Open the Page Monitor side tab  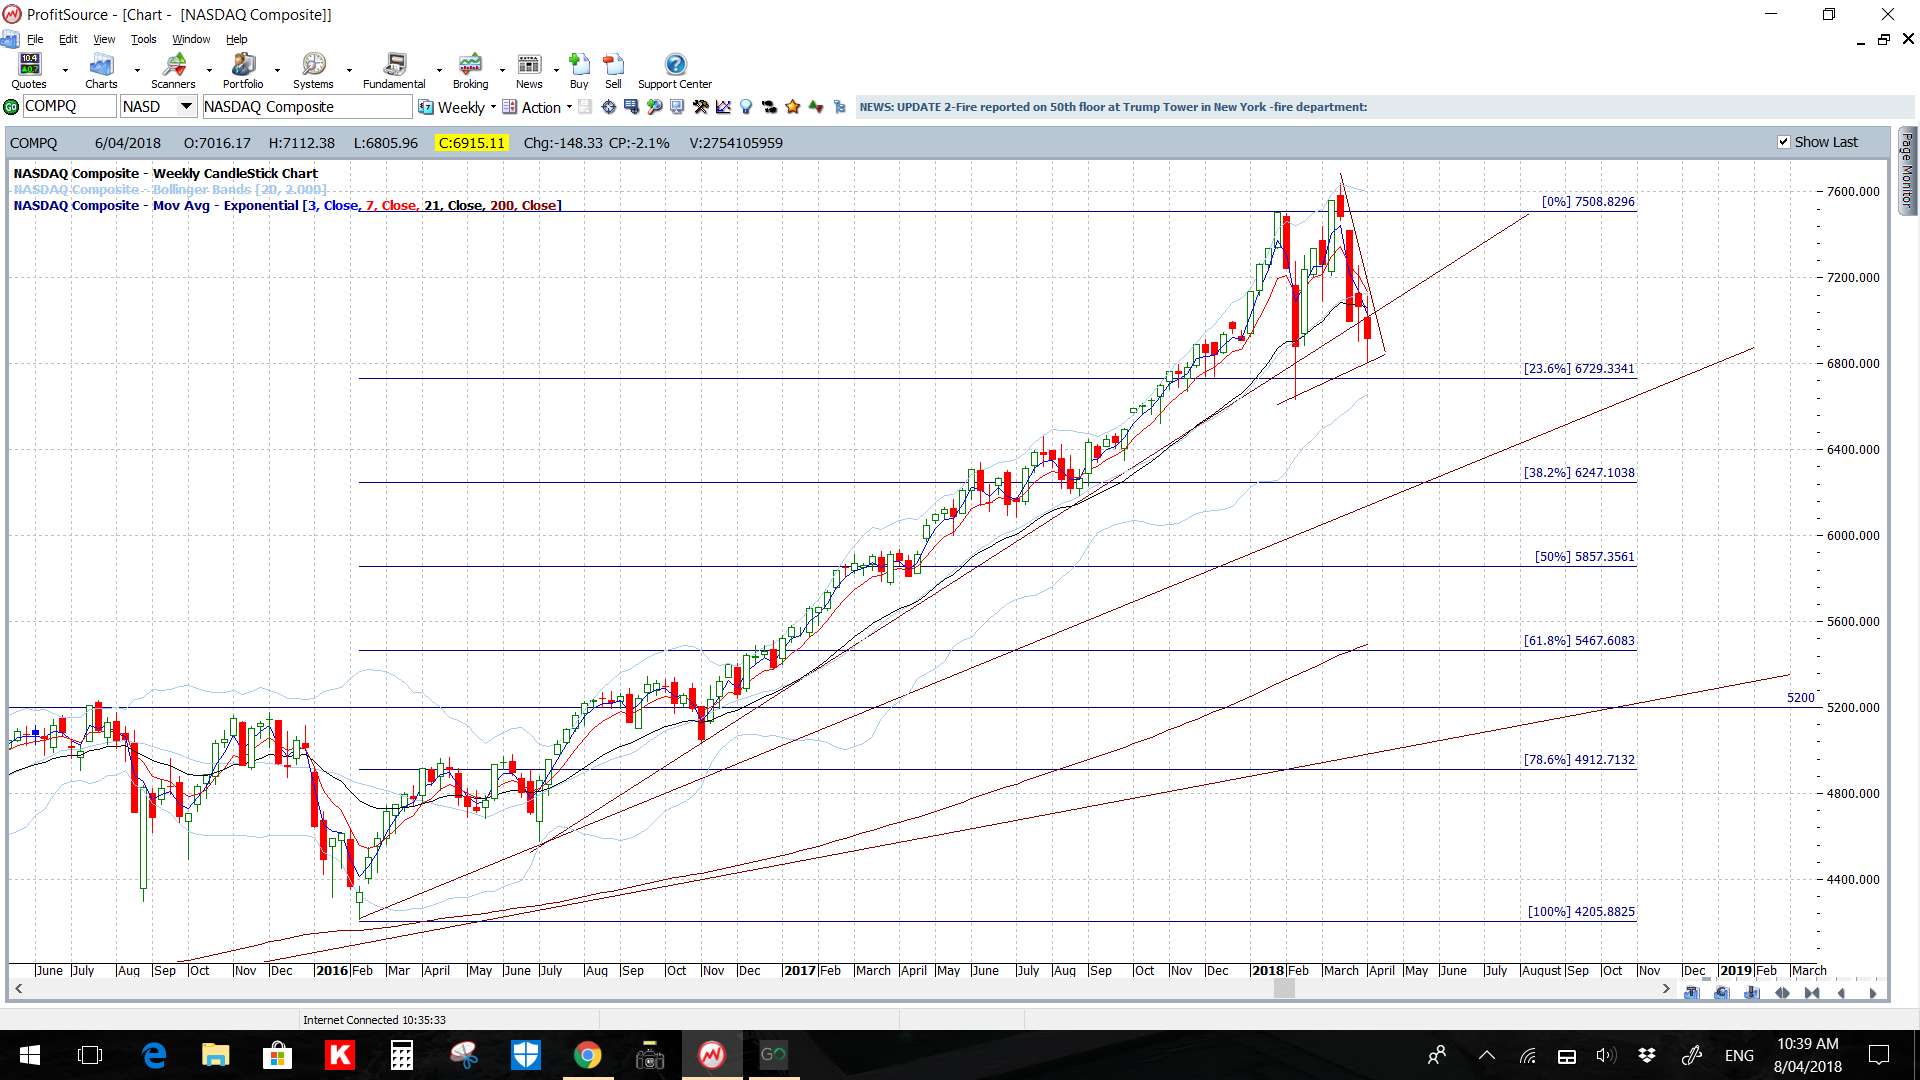click(1907, 170)
